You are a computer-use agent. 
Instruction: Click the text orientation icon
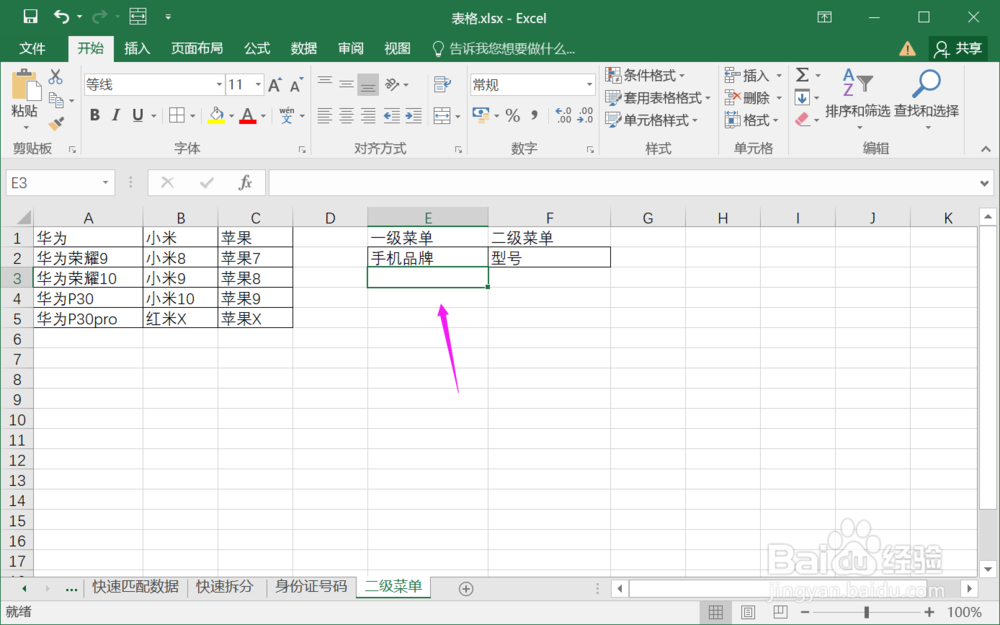coord(392,84)
